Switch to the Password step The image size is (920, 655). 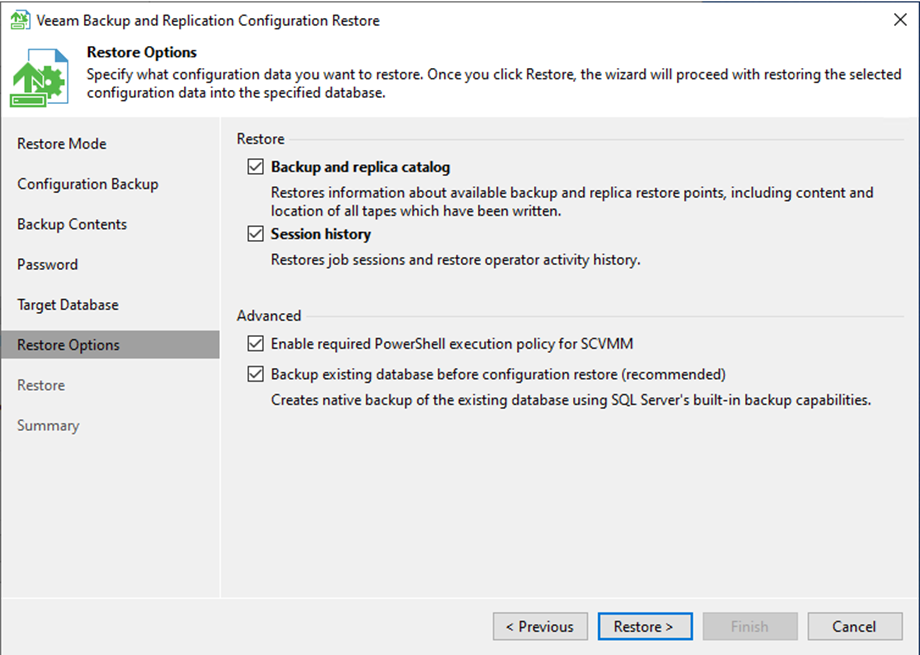pos(47,265)
